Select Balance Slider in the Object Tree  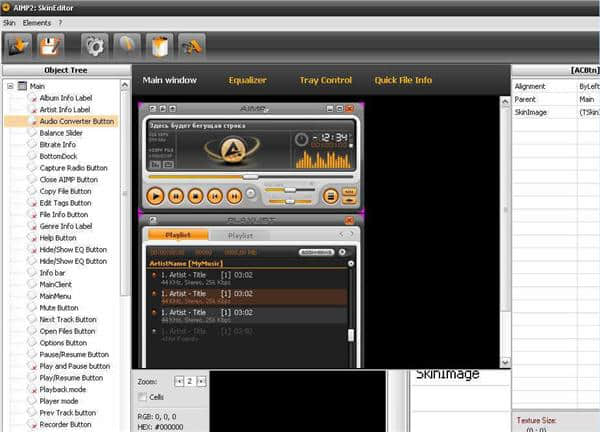[x=60, y=133]
